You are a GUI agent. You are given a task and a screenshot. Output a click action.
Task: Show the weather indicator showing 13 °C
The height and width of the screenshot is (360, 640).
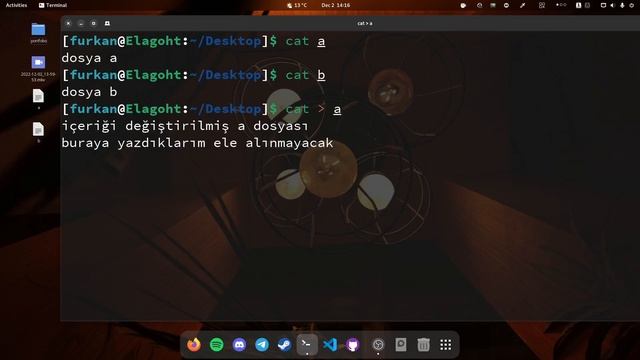coord(297,5)
